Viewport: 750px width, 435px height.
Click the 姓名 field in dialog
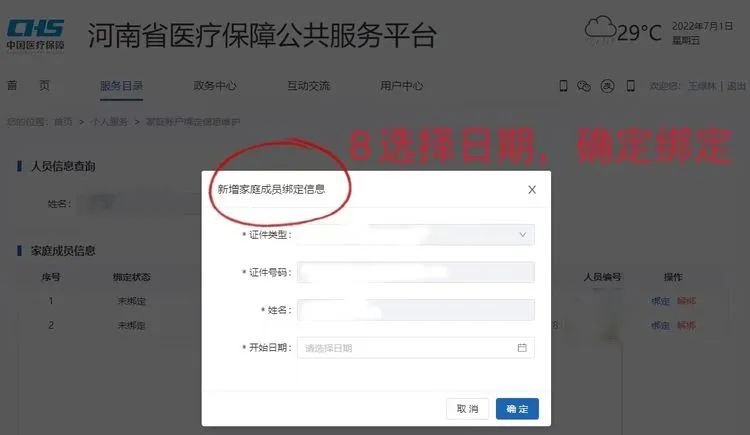(415, 310)
